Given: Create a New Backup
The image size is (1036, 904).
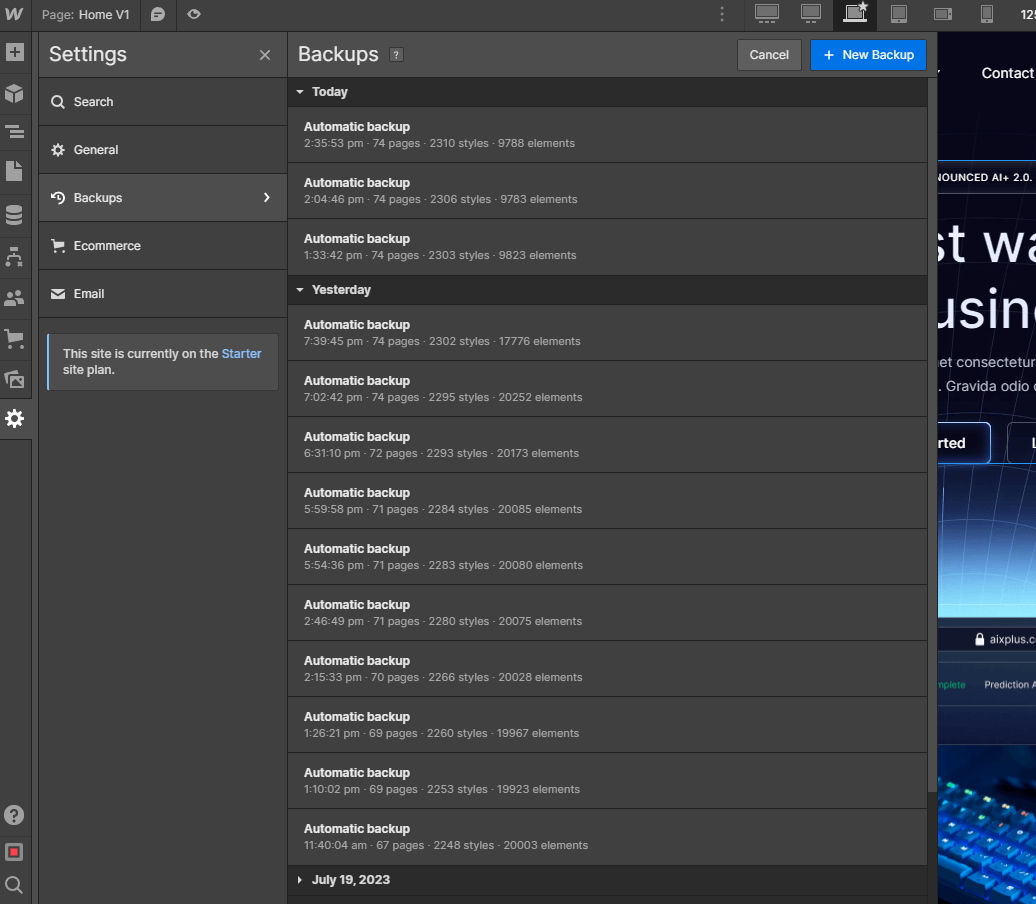Looking at the screenshot, I should pos(868,55).
